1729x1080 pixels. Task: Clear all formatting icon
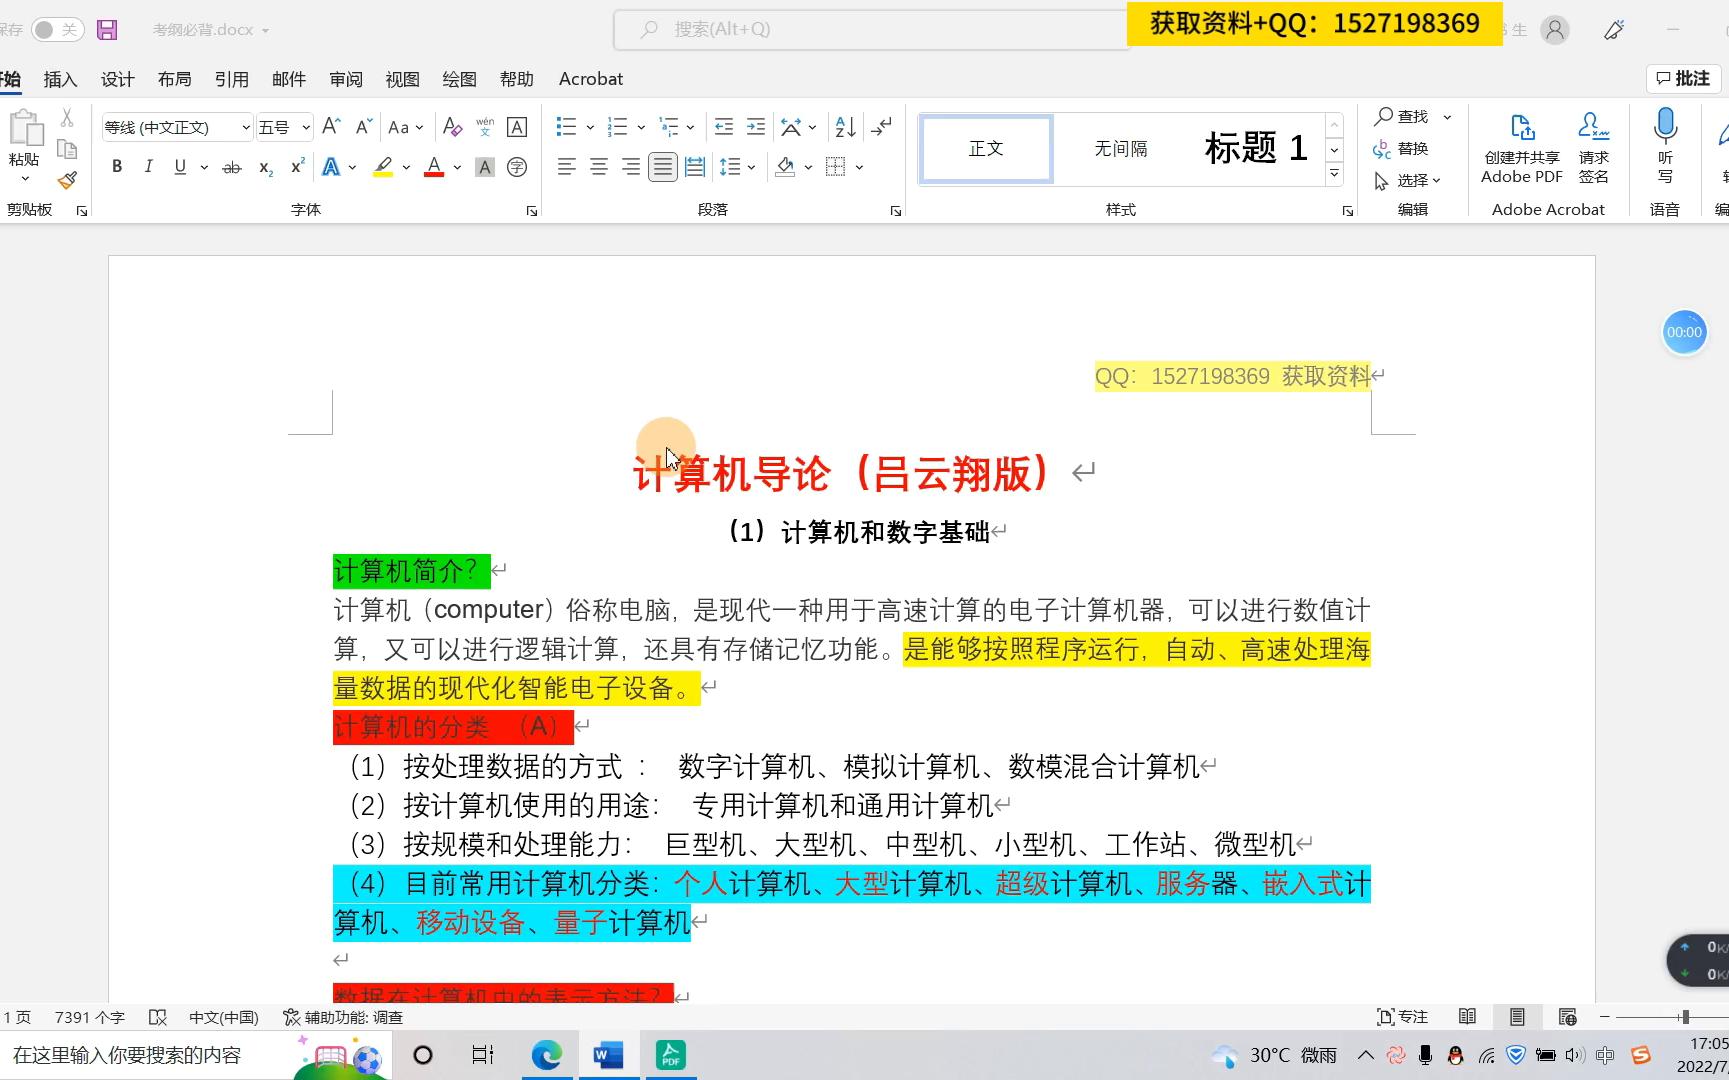[x=452, y=127]
